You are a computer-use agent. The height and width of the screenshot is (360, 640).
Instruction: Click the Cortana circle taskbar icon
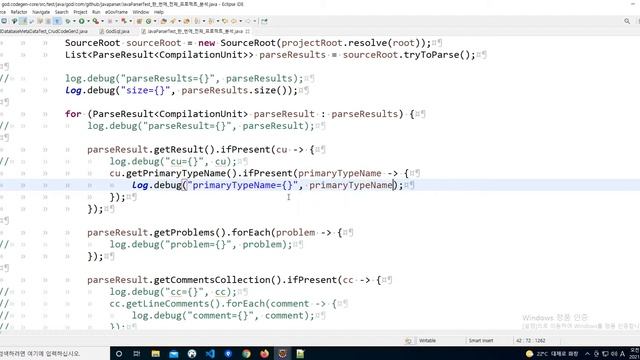[x=119, y=353]
